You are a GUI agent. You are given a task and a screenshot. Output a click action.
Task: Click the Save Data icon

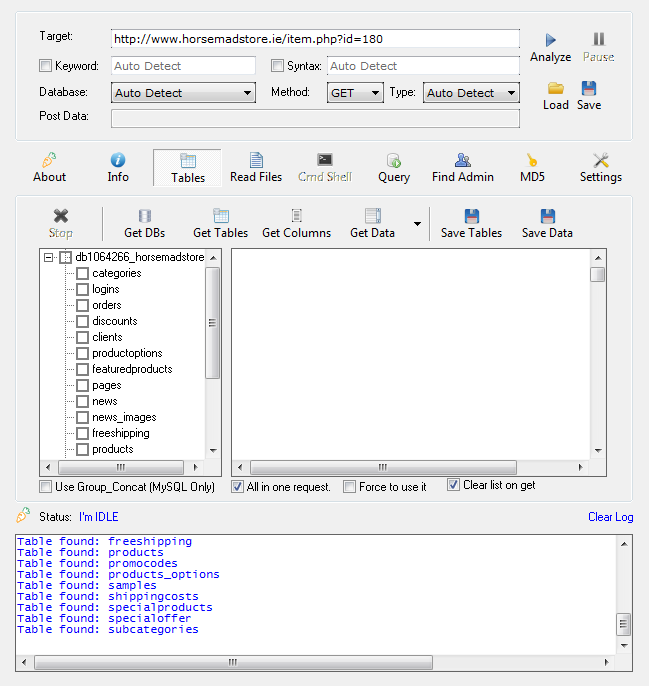pyautogui.click(x=547, y=216)
